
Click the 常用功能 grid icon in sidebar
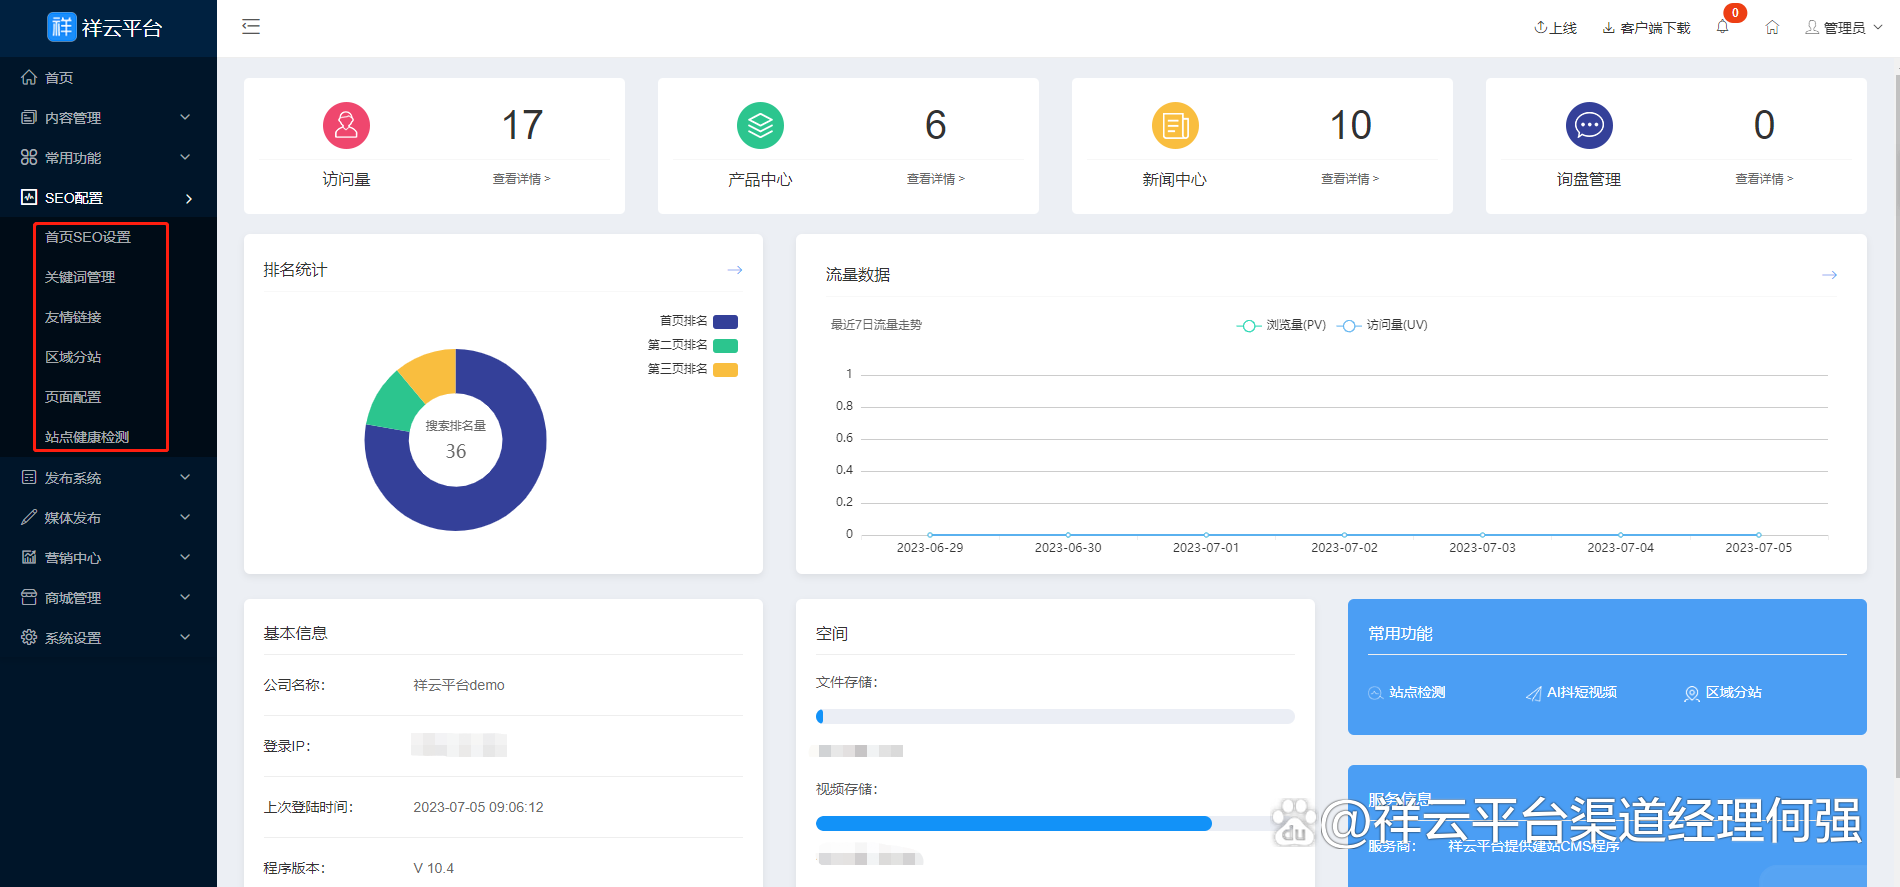(29, 157)
